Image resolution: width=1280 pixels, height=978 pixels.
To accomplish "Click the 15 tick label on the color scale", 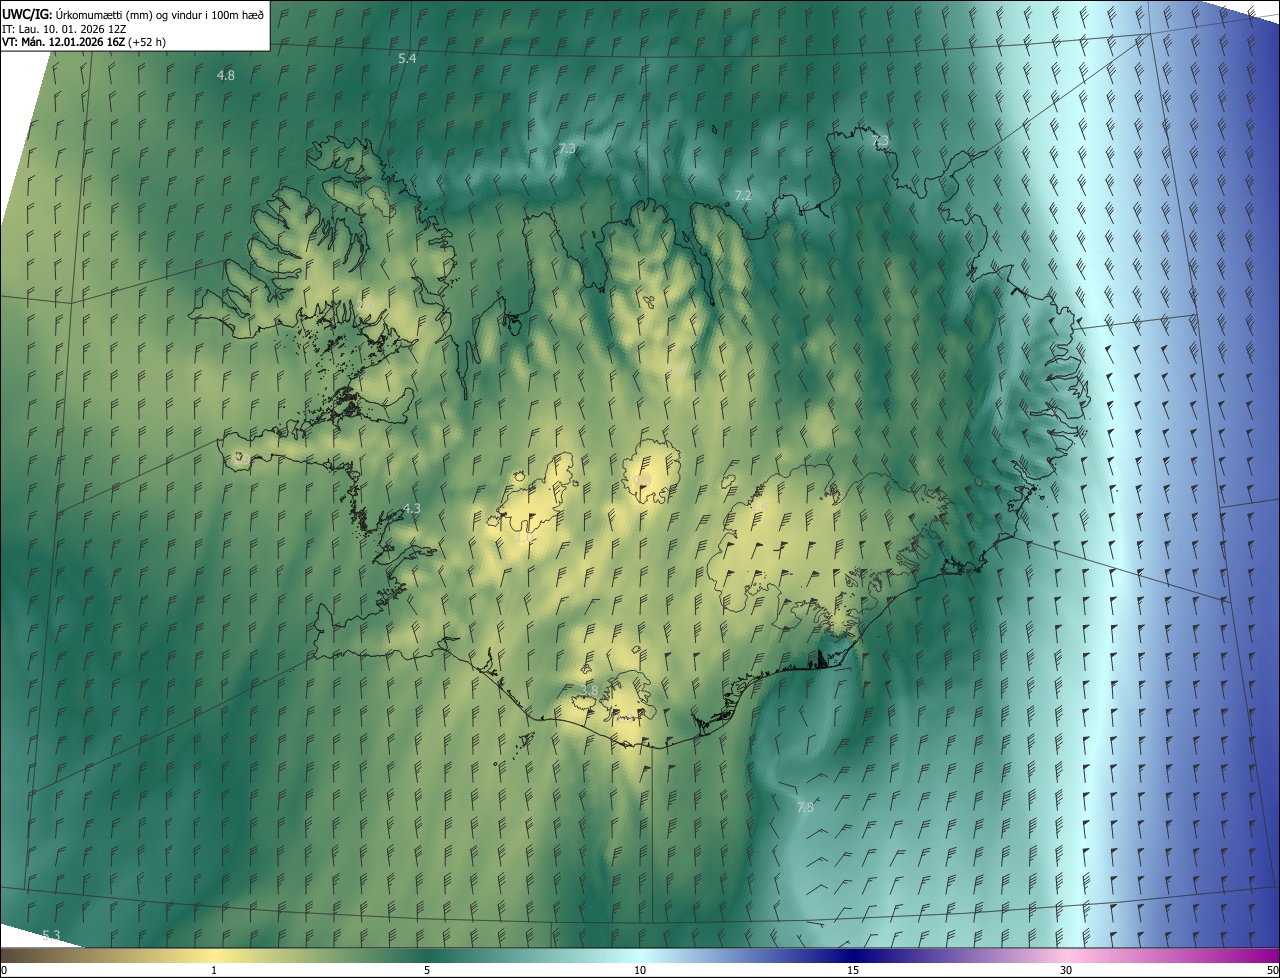I will (x=853, y=971).
